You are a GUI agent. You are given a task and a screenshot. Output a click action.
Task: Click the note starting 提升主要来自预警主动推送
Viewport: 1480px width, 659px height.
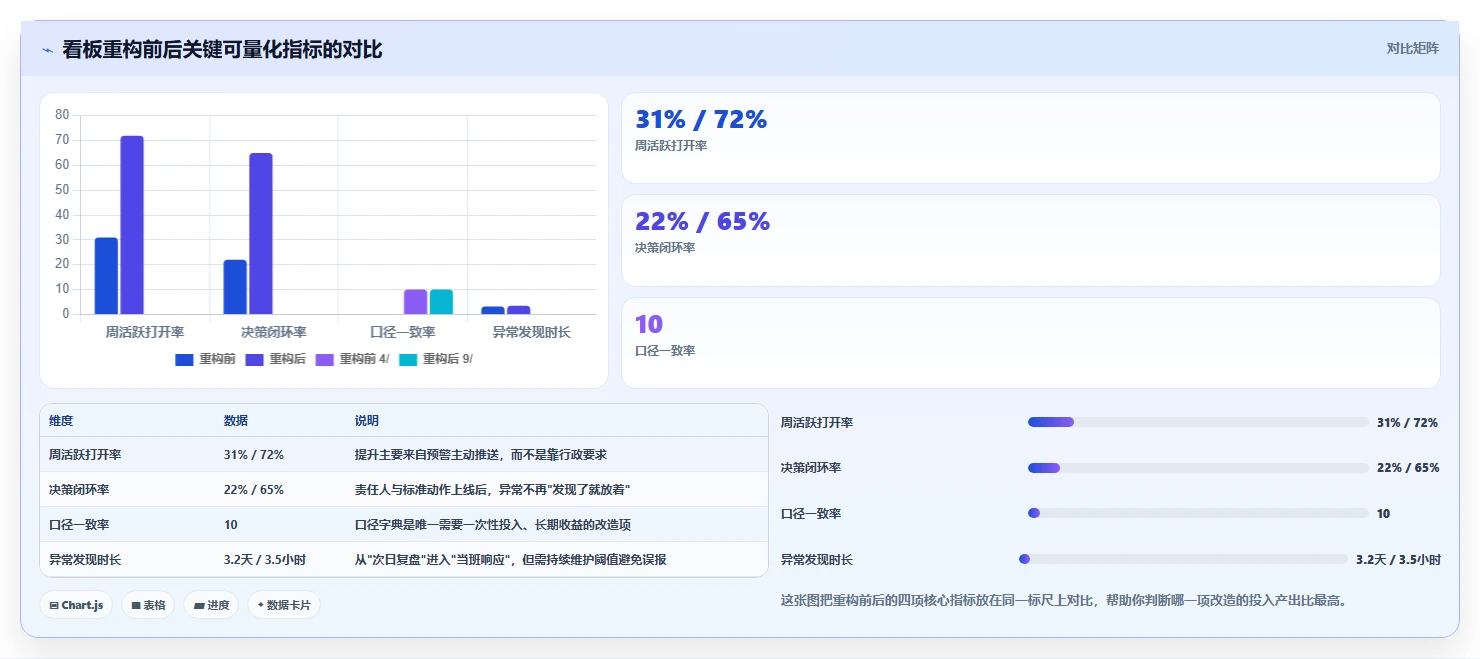point(481,455)
